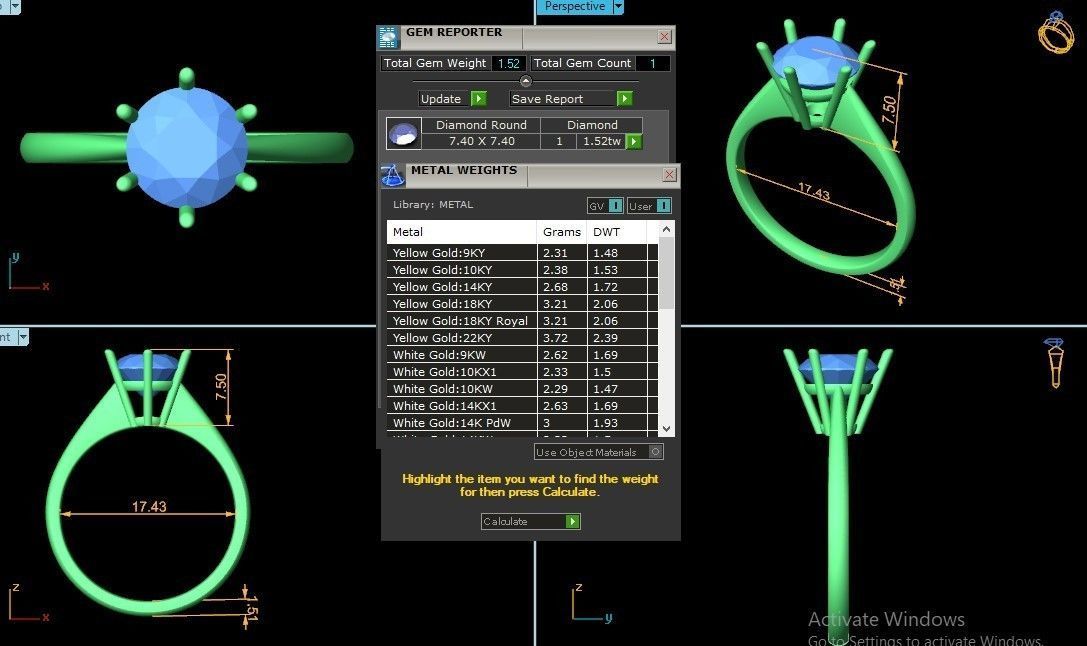Screen dimensions: 1087x646
Task: Click the round diamond gem thumbnail
Action: point(403,134)
